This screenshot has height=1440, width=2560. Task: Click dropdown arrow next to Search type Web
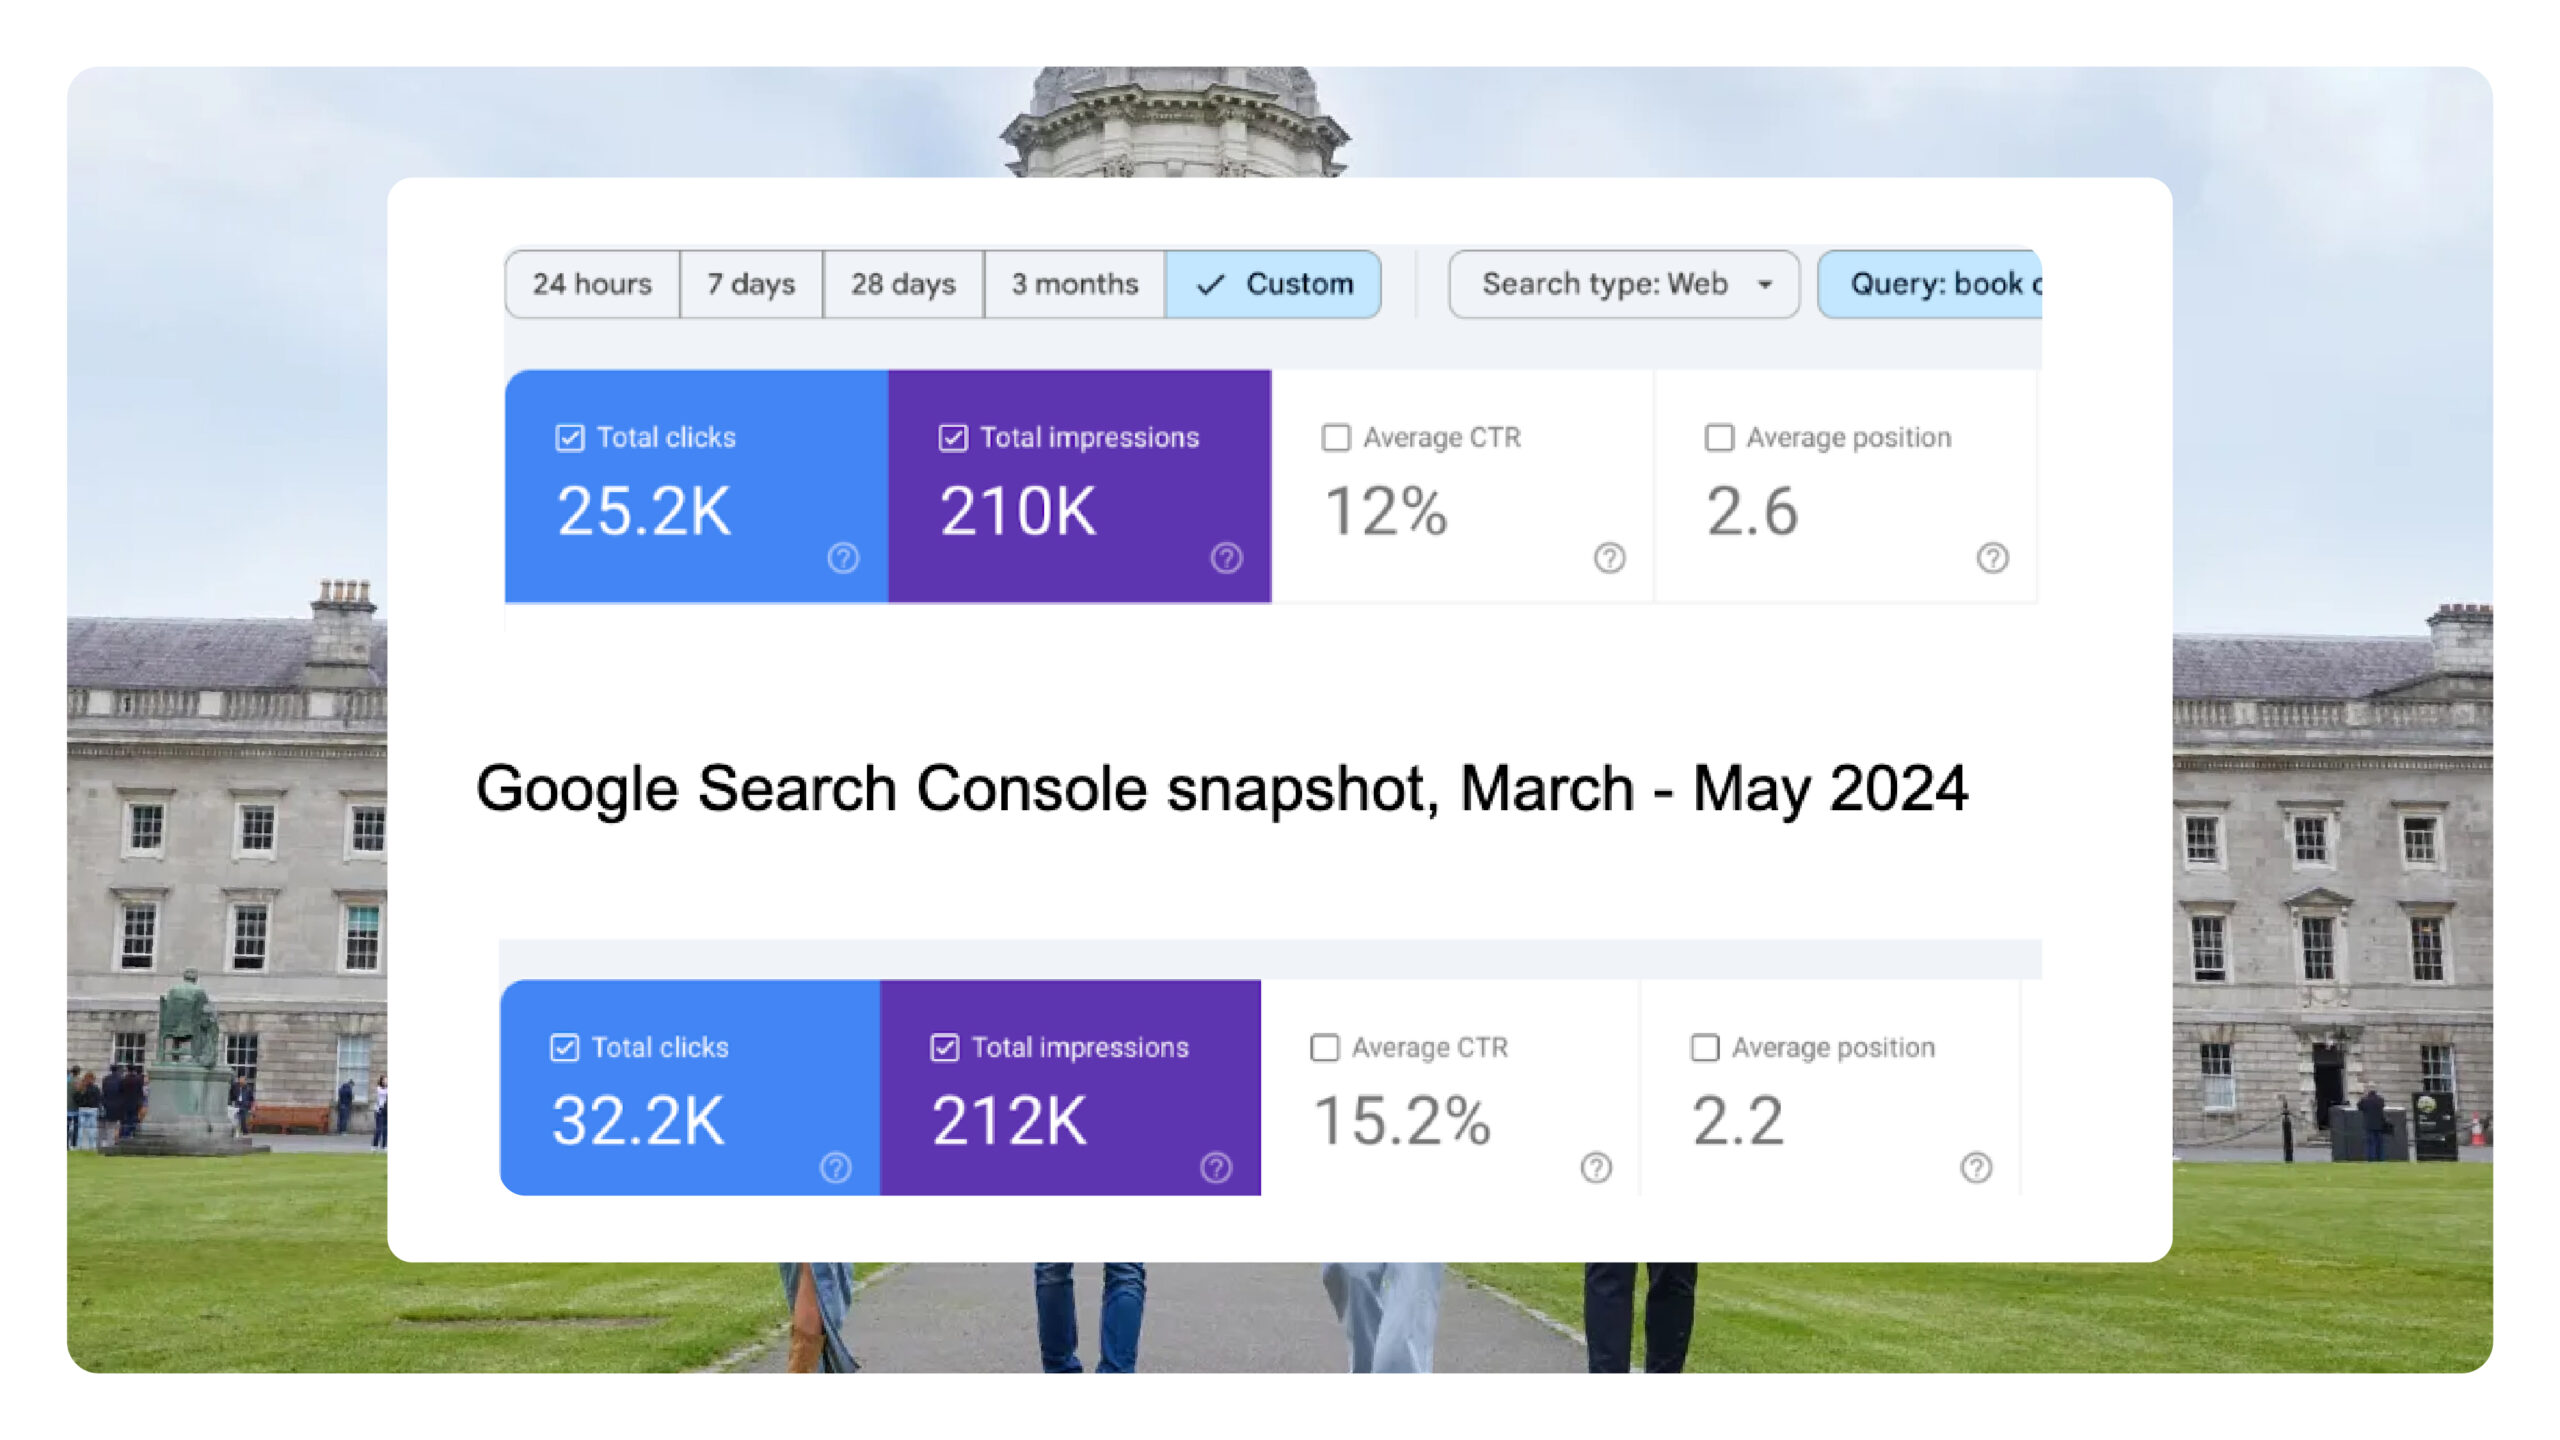[x=1765, y=285]
